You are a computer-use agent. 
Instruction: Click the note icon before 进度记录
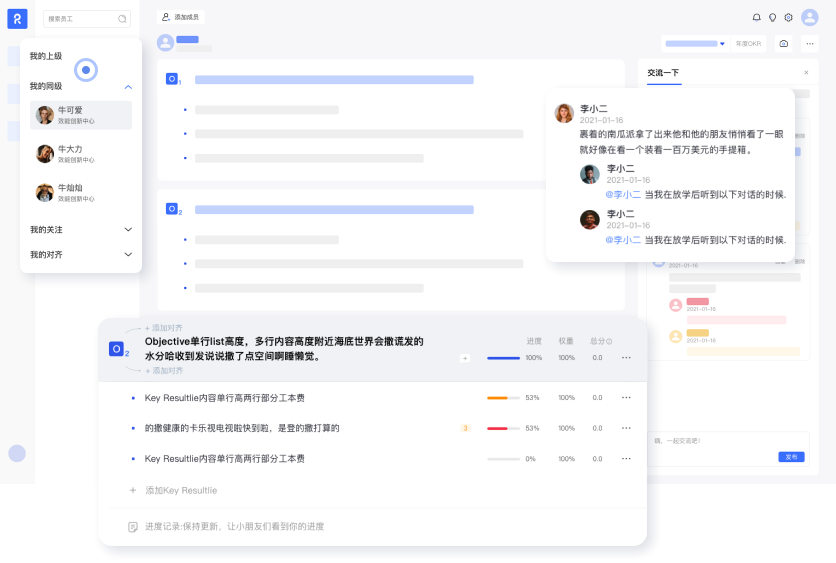[133, 527]
